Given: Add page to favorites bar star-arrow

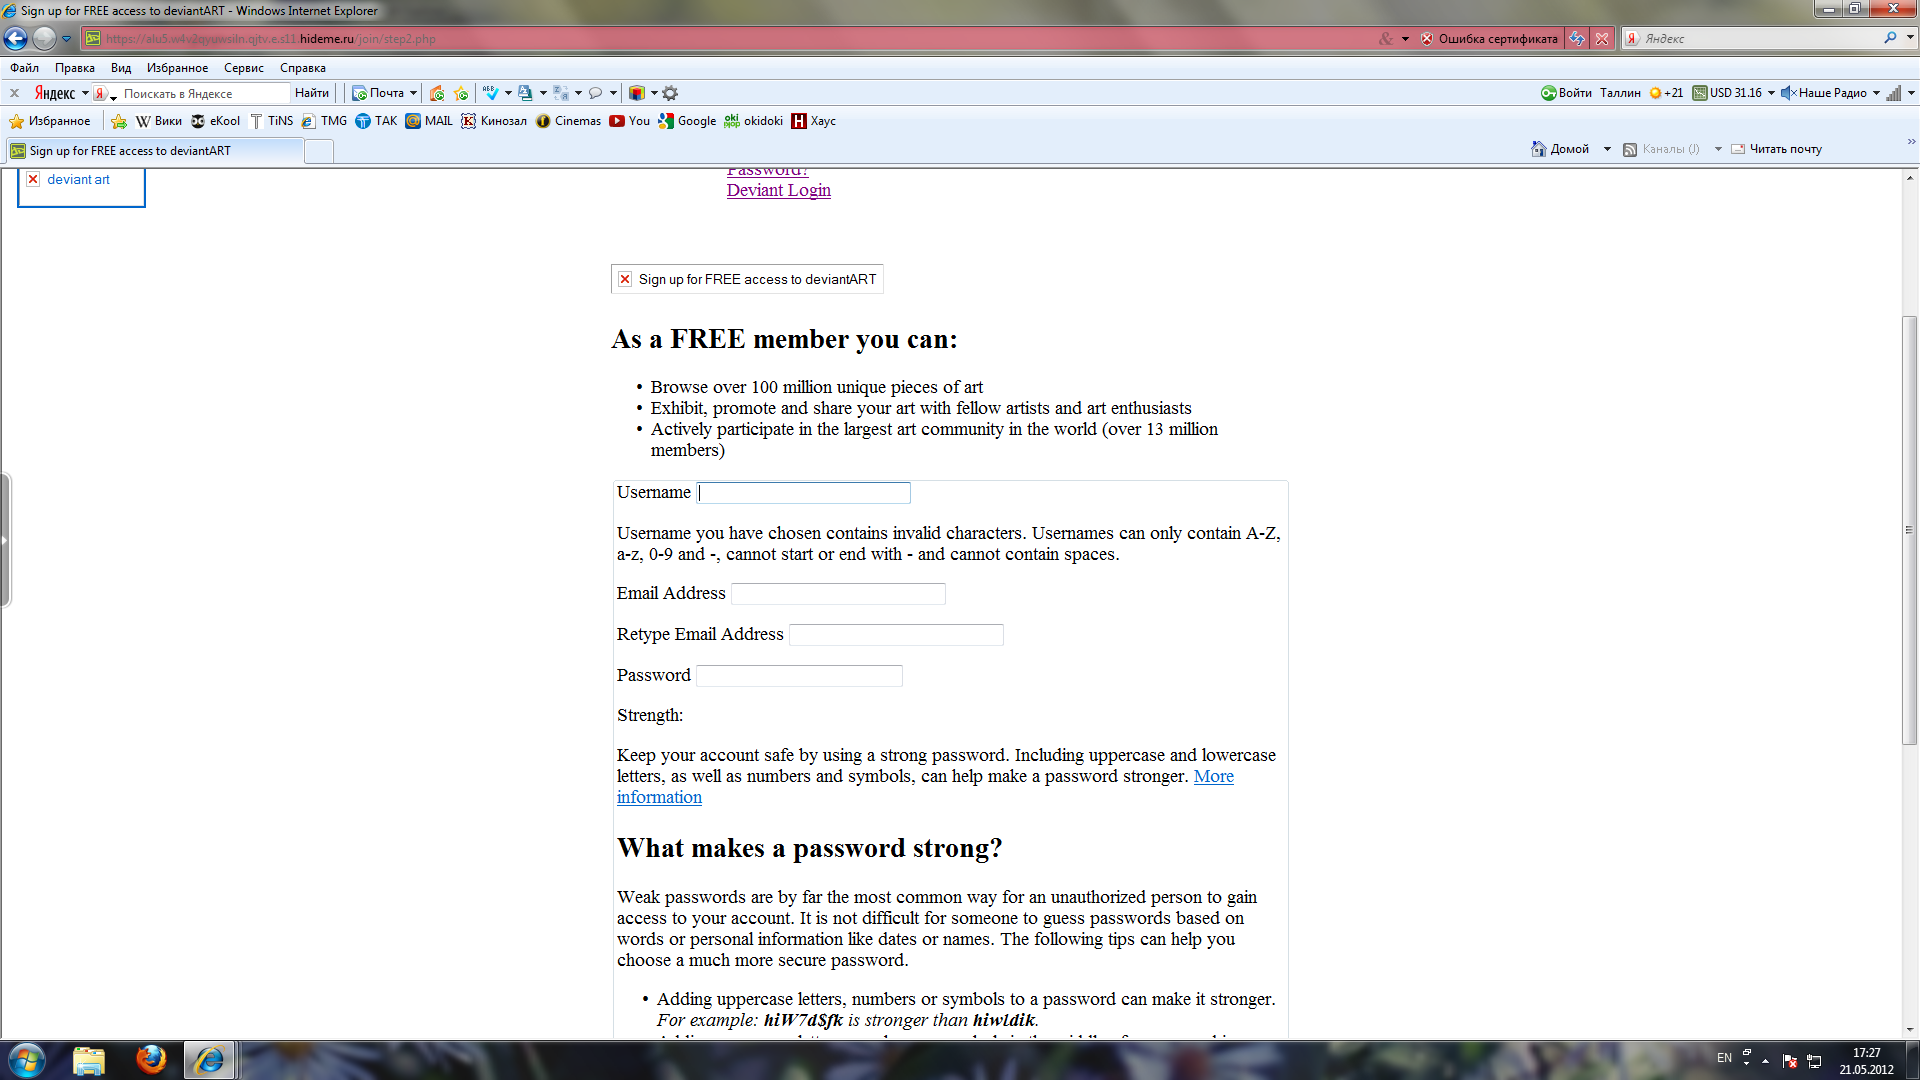Looking at the screenshot, I should click(x=119, y=121).
